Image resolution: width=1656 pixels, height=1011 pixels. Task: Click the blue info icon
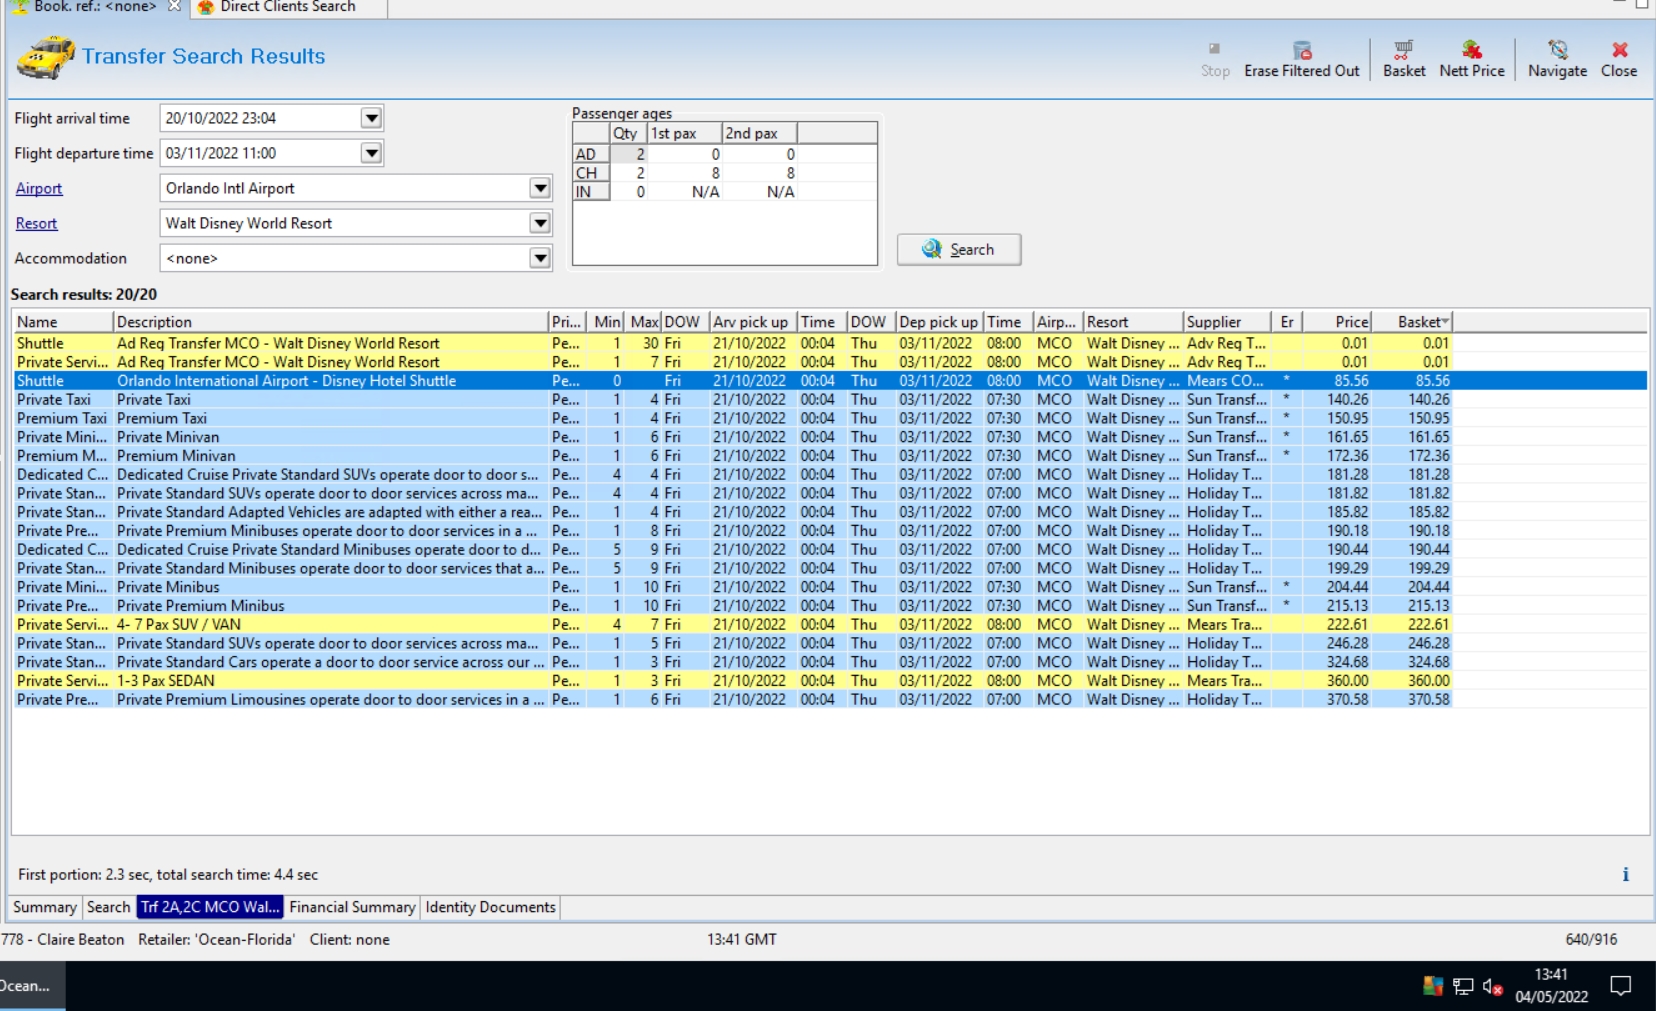[x=1625, y=875]
